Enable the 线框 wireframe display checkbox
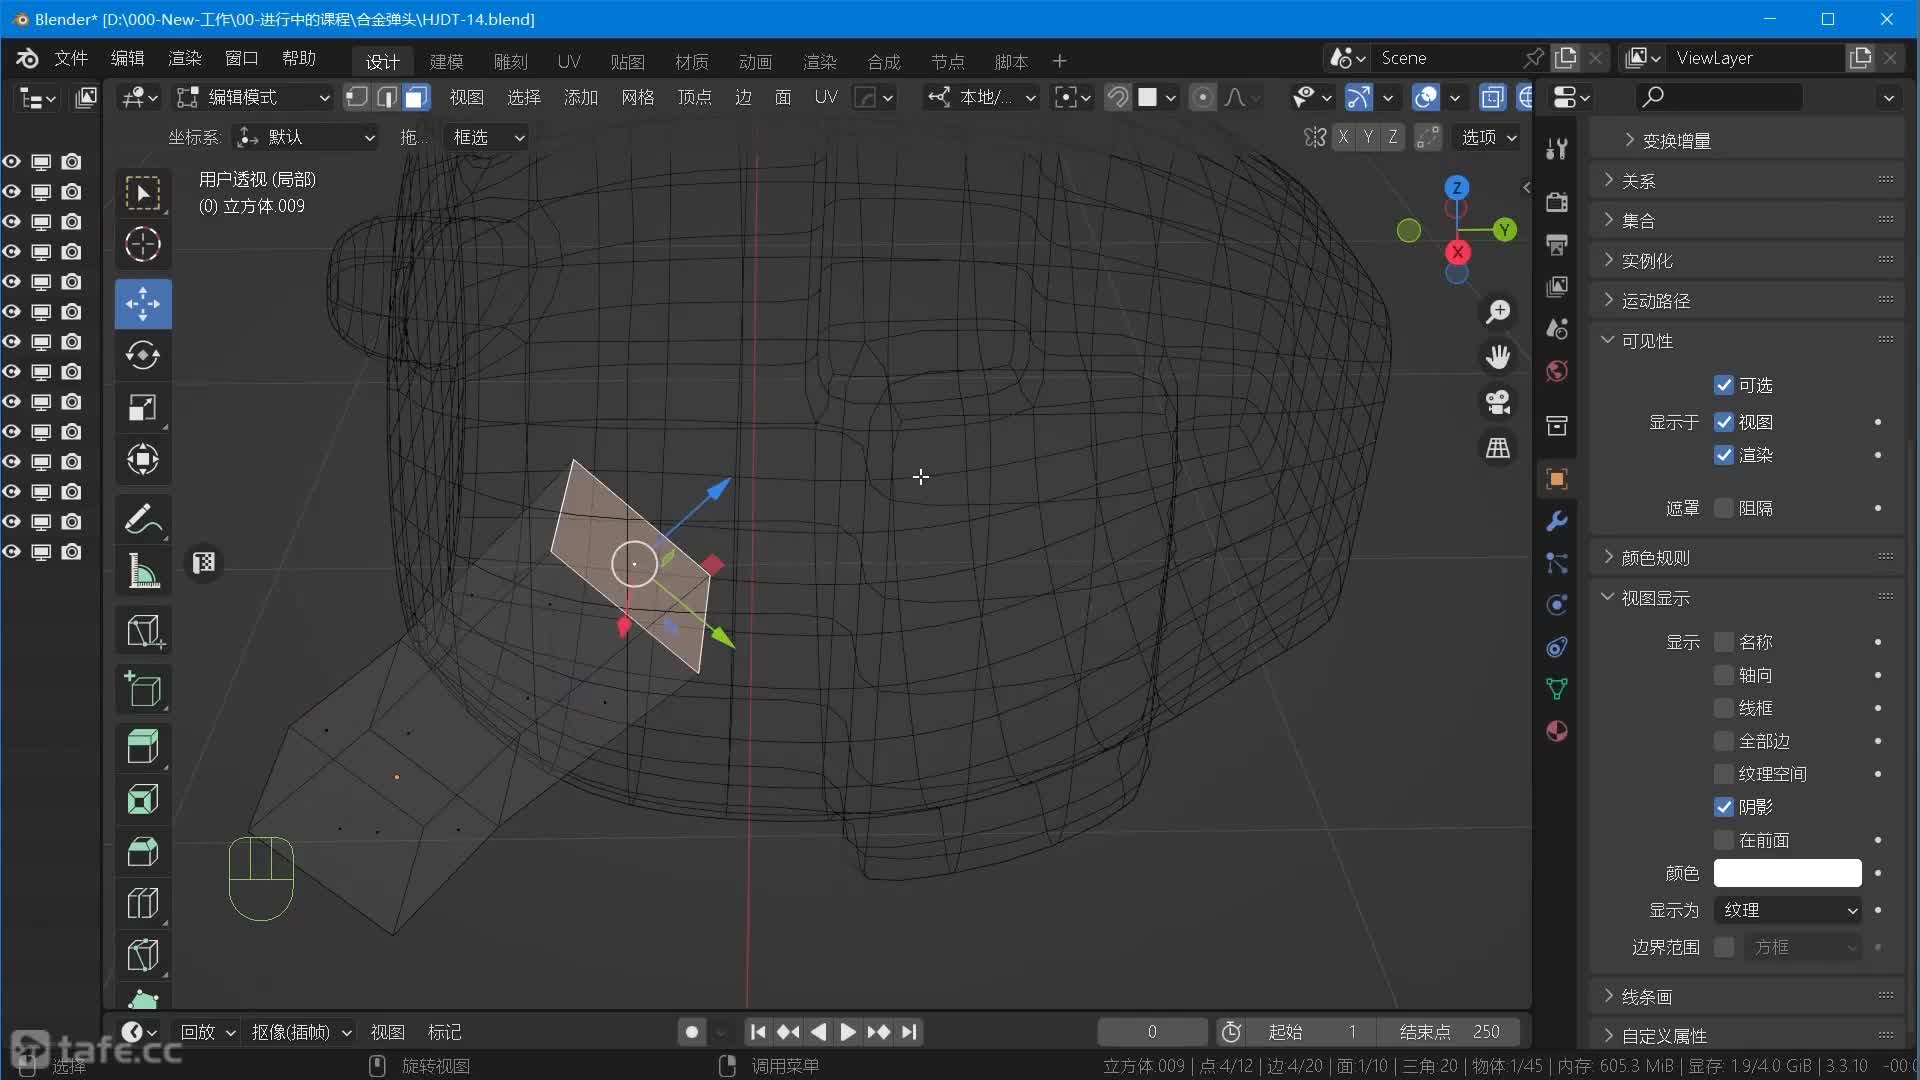The width and height of the screenshot is (1920, 1080). point(1723,708)
